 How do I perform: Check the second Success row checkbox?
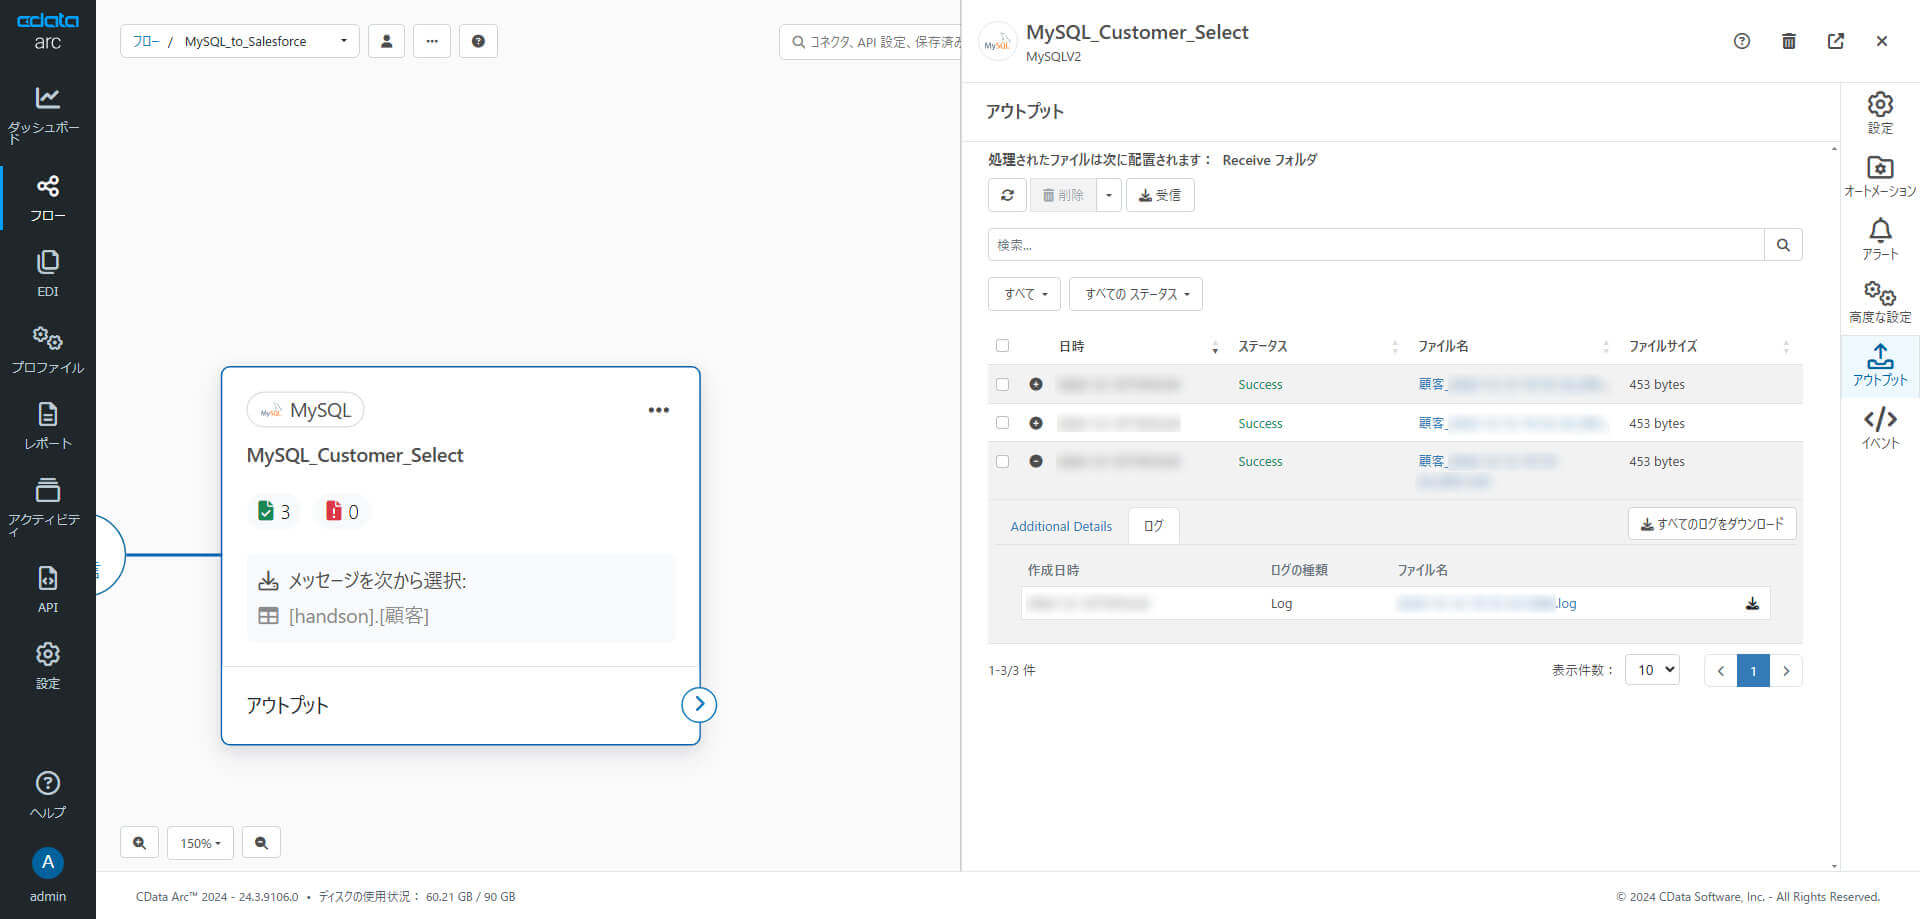point(1002,423)
